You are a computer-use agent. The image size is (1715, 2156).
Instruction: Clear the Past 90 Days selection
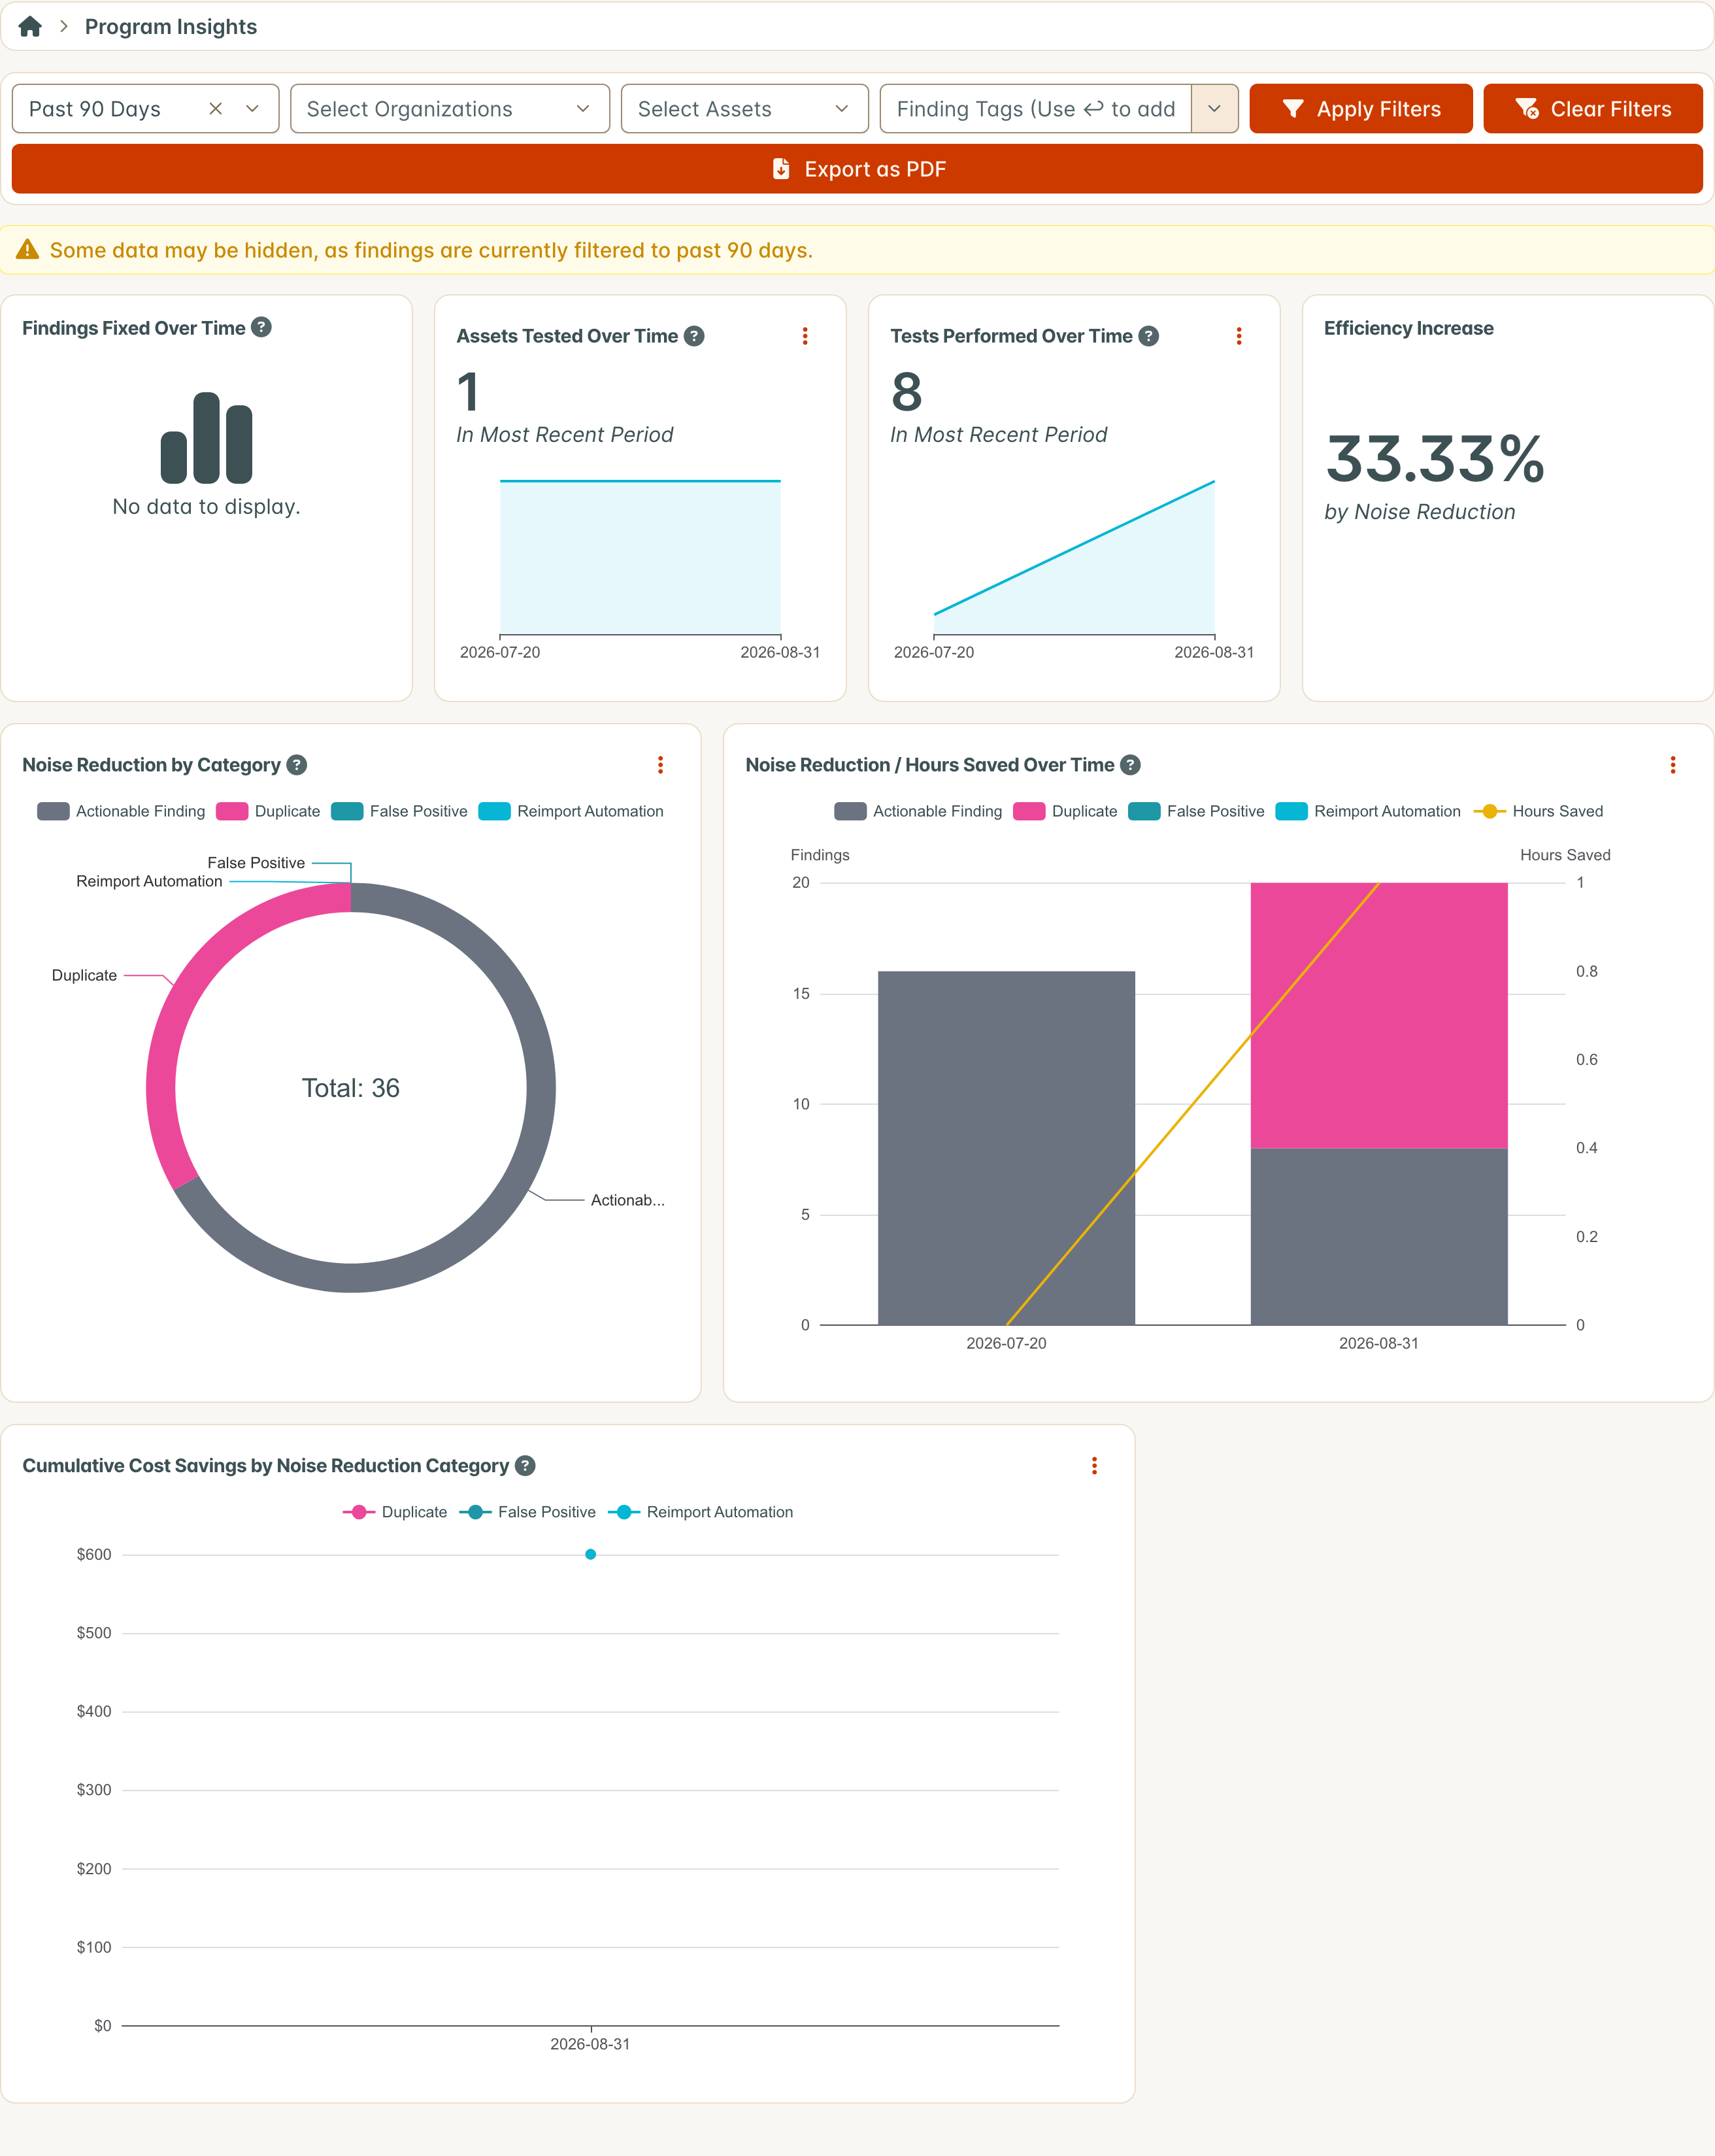(215, 109)
